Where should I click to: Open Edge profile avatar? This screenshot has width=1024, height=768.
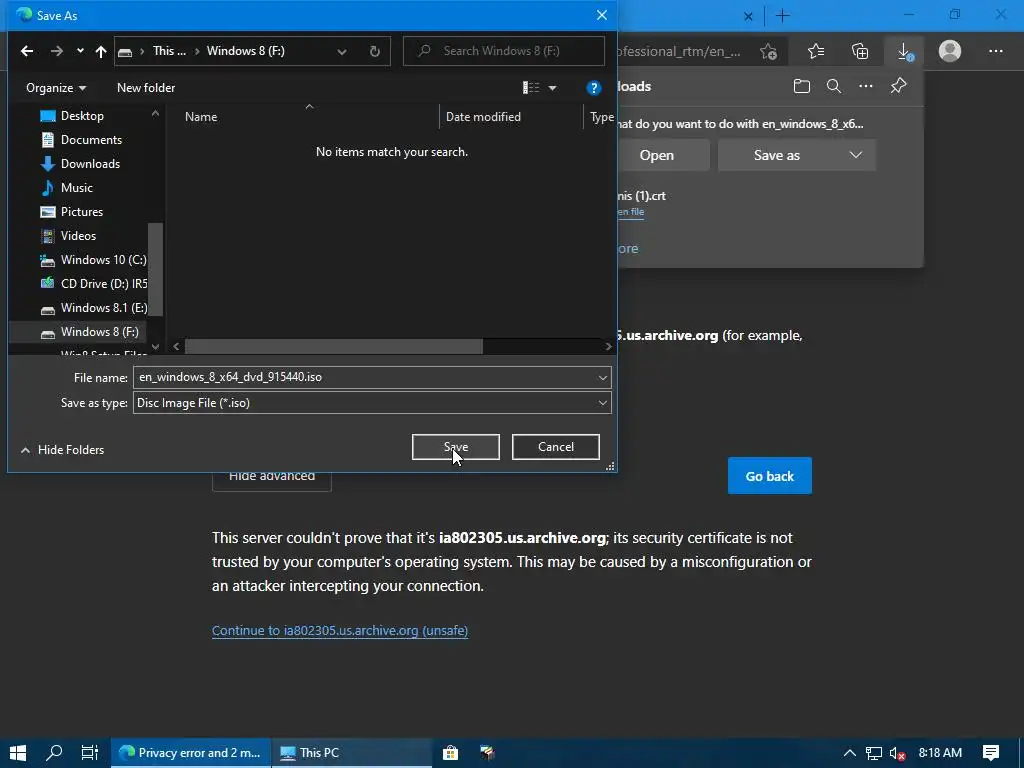[x=950, y=51]
